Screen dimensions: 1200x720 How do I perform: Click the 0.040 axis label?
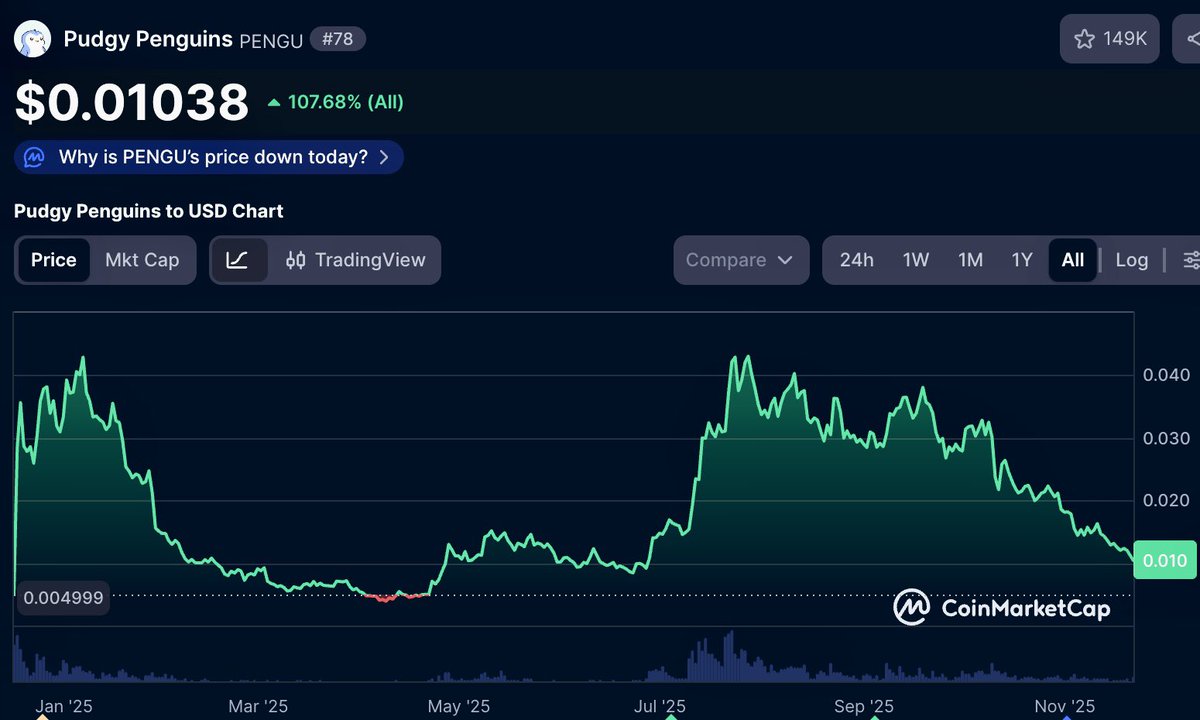tap(1166, 375)
